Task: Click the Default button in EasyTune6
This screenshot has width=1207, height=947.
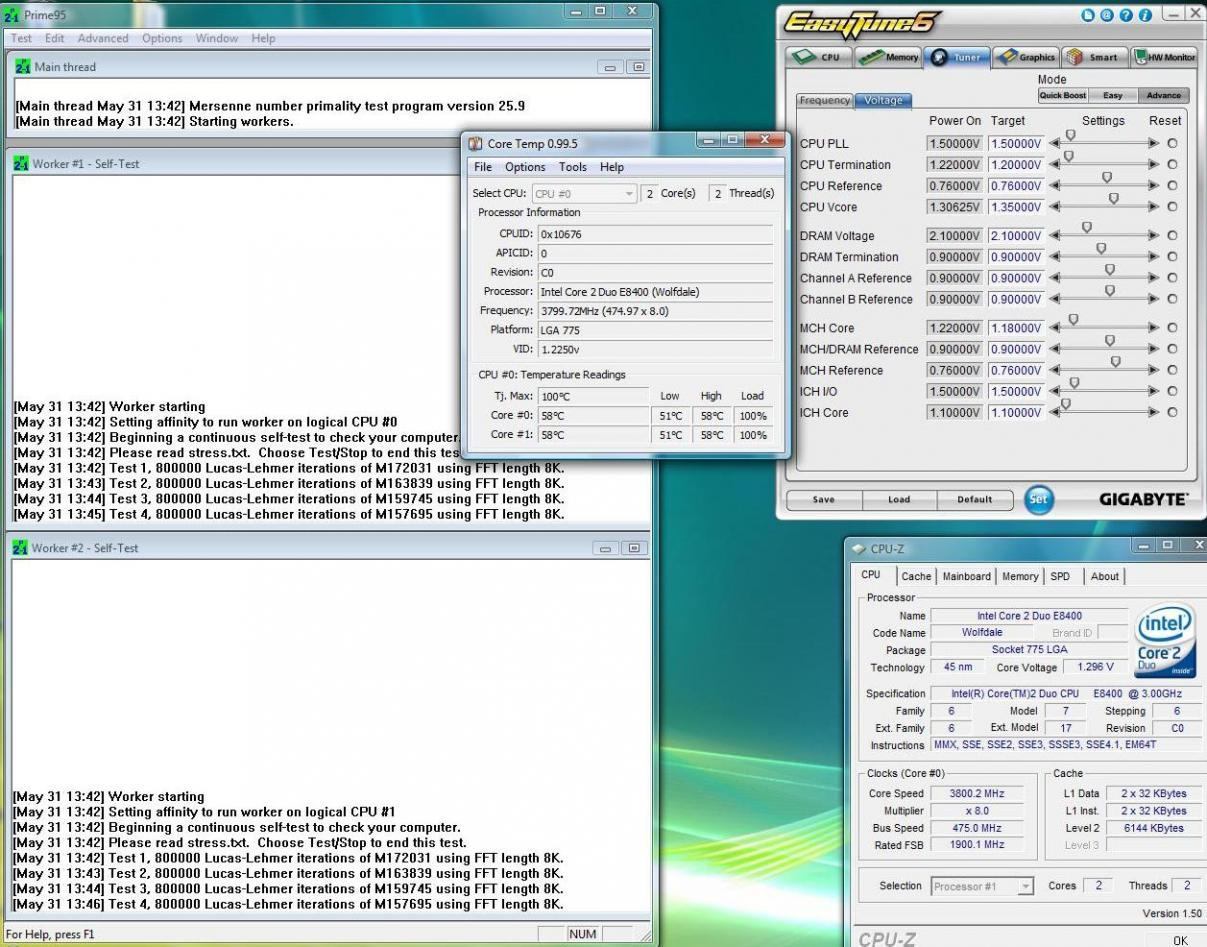Action: (975, 500)
